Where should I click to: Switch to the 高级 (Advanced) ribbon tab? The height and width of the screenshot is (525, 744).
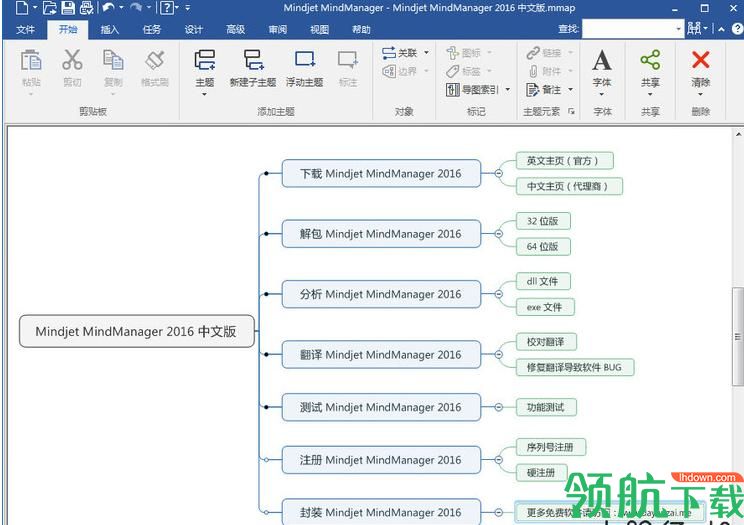[235, 29]
